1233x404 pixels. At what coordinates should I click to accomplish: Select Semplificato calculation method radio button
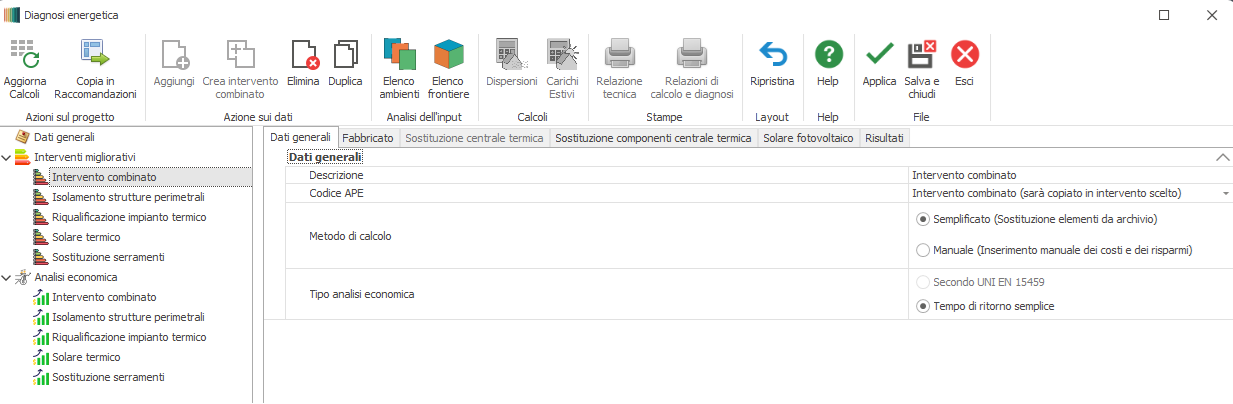pos(923,219)
